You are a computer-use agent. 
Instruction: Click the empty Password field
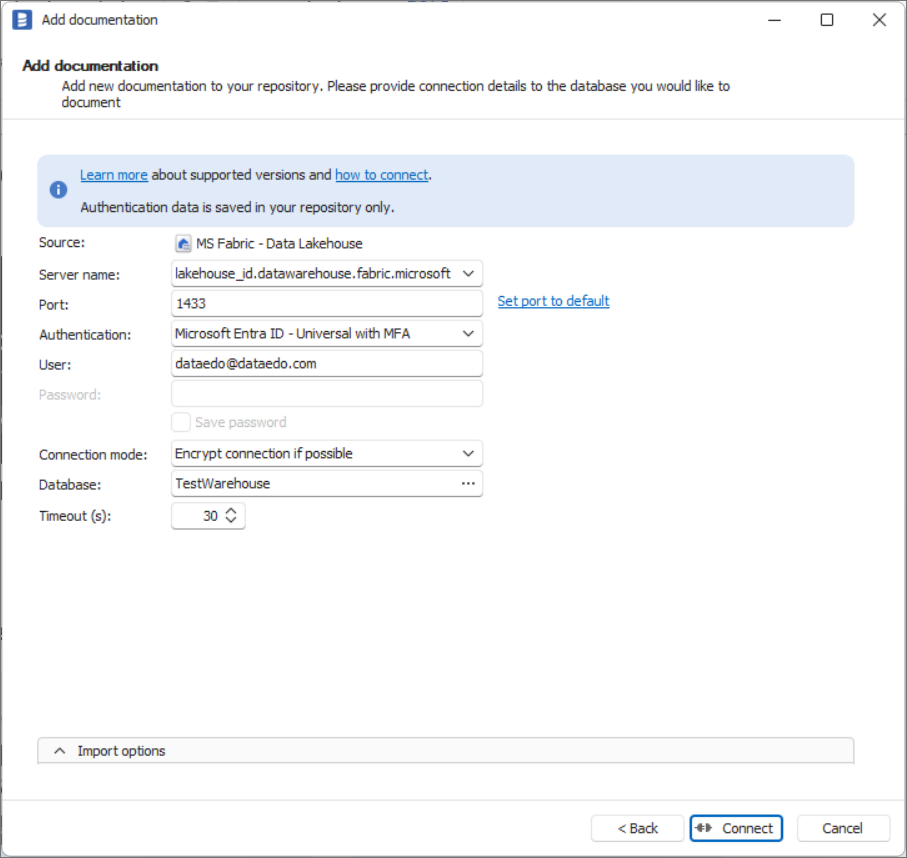(x=327, y=394)
